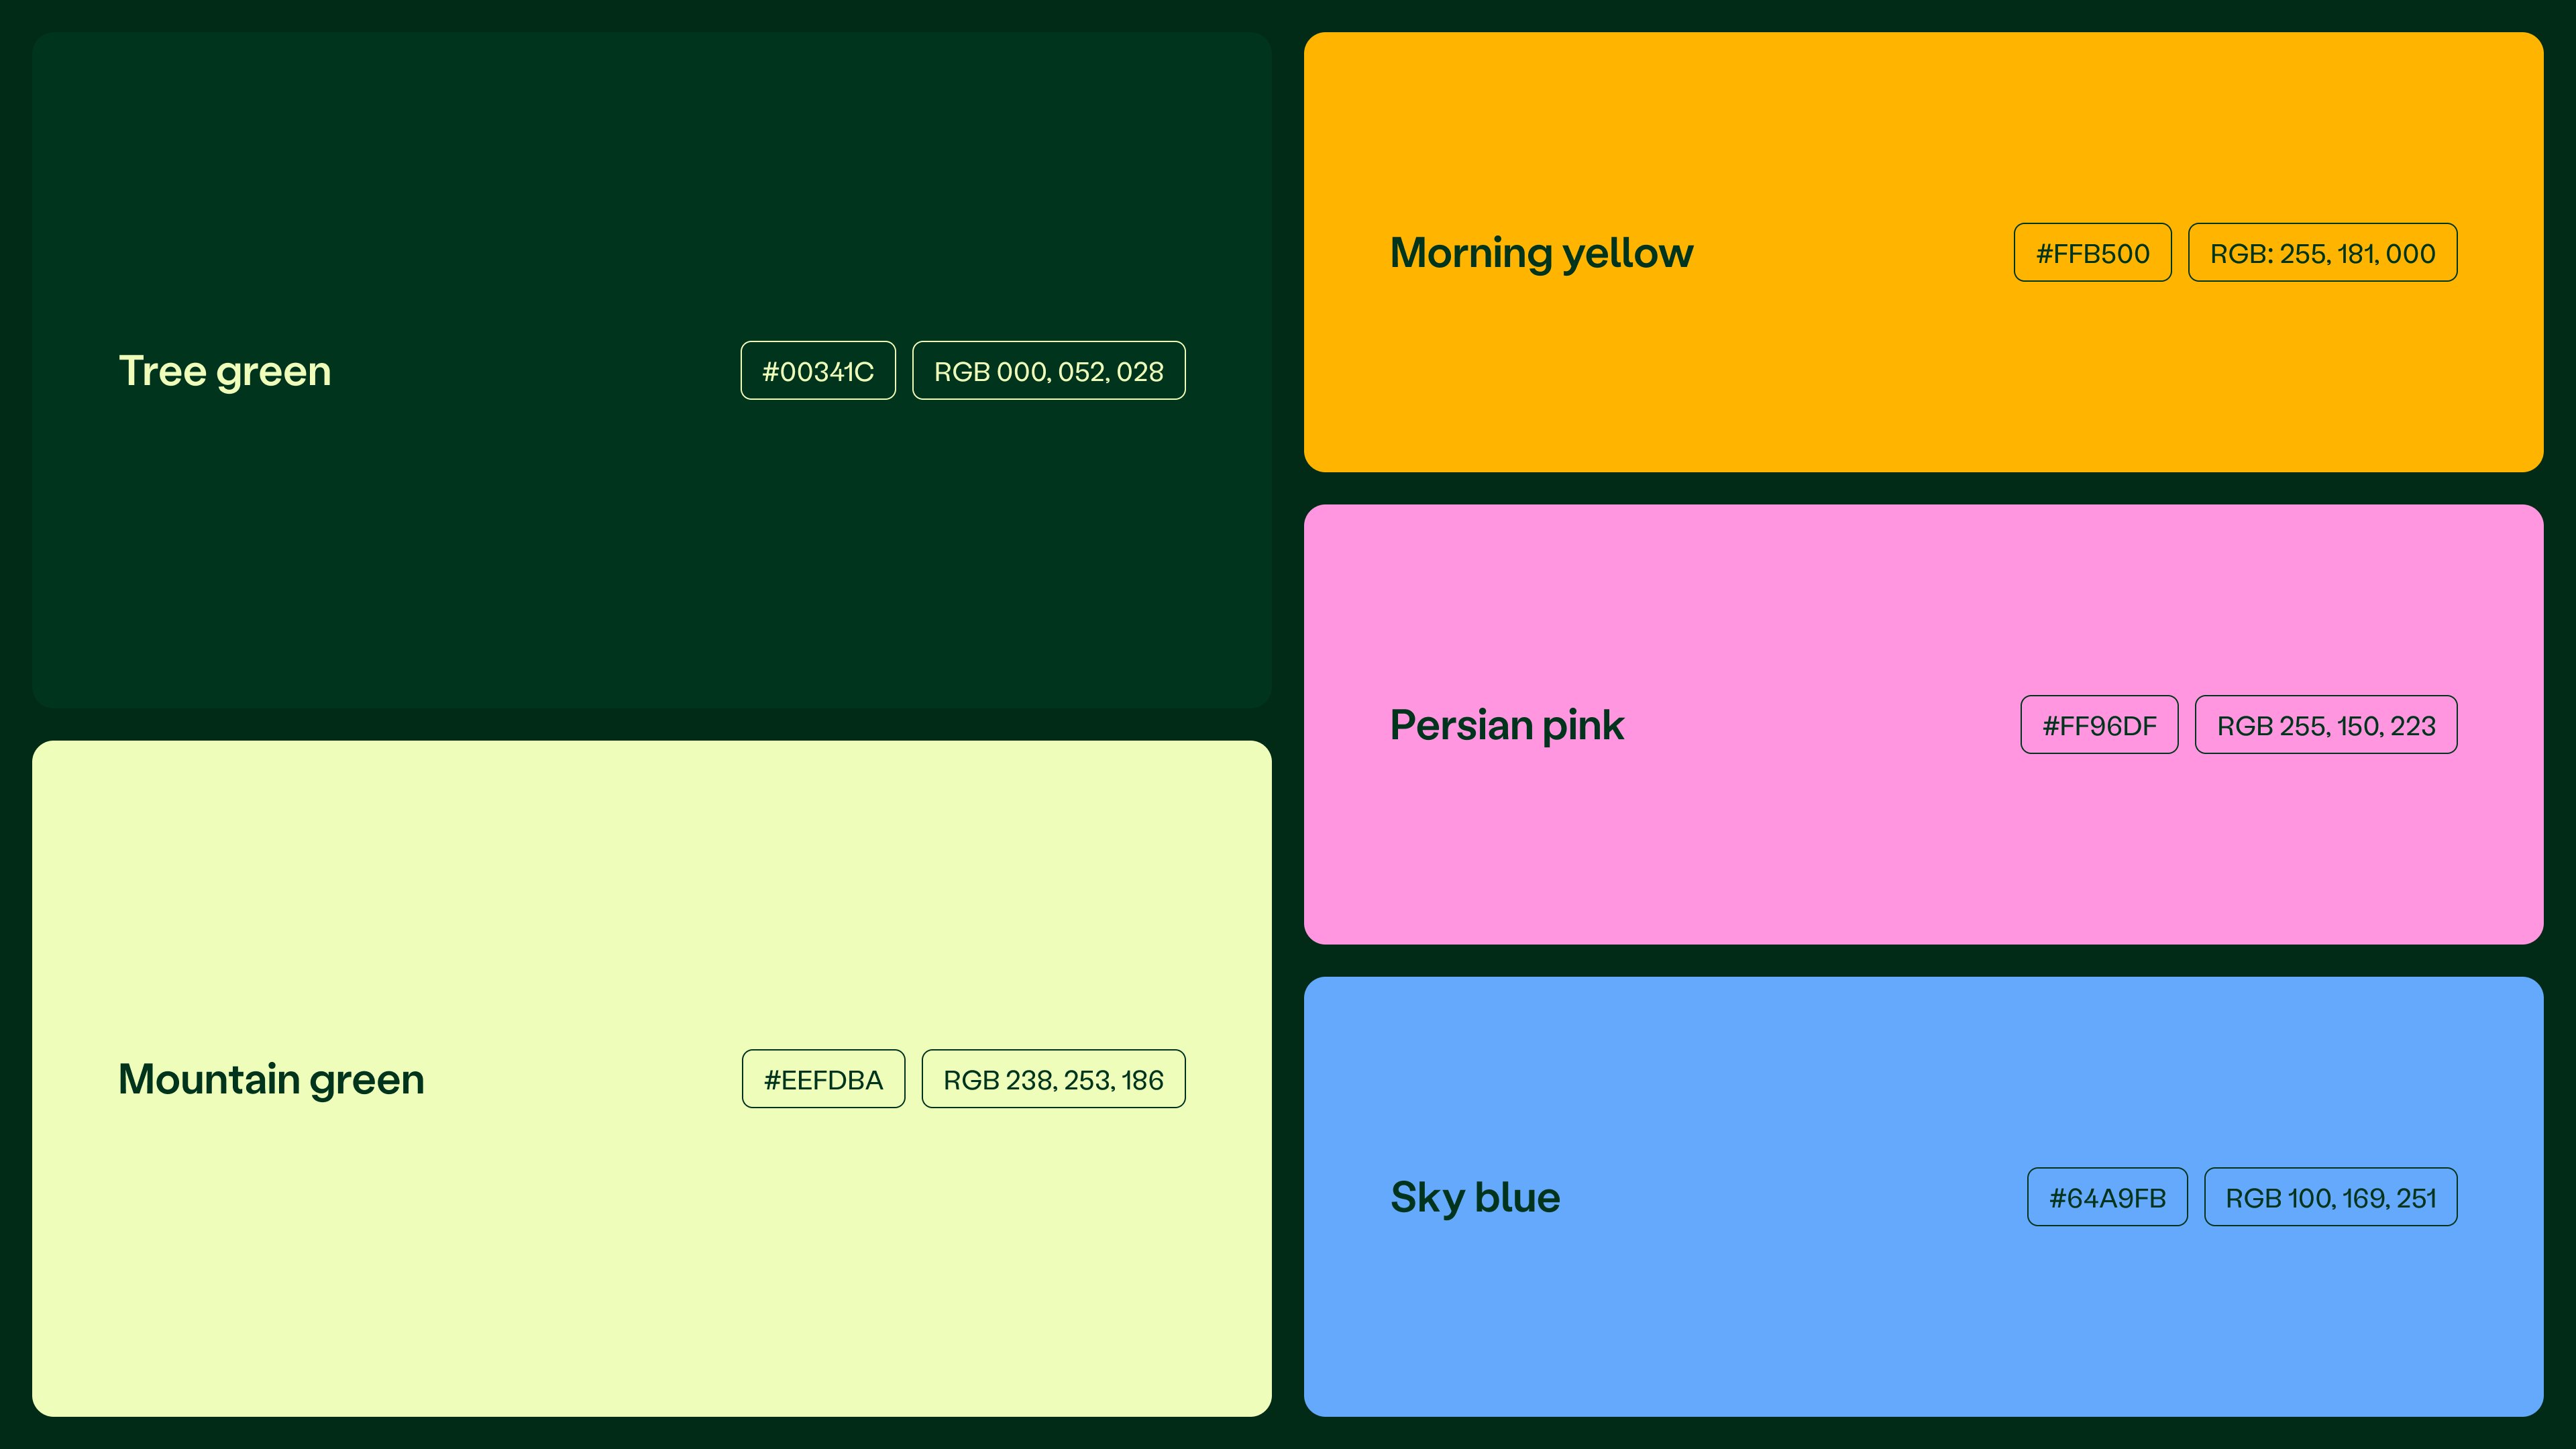The height and width of the screenshot is (1449, 2576).
Task: Click the RGB 000, 052, 028 tag
Action: pyautogui.click(x=1048, y=371)
